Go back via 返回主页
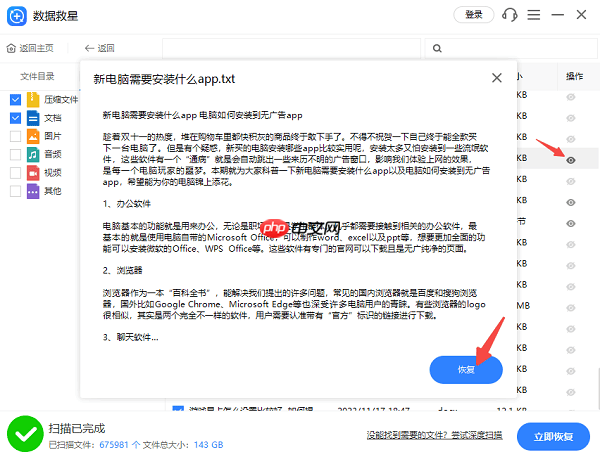The height and width of the screenshot is (457, 600). tap(30, 48)
